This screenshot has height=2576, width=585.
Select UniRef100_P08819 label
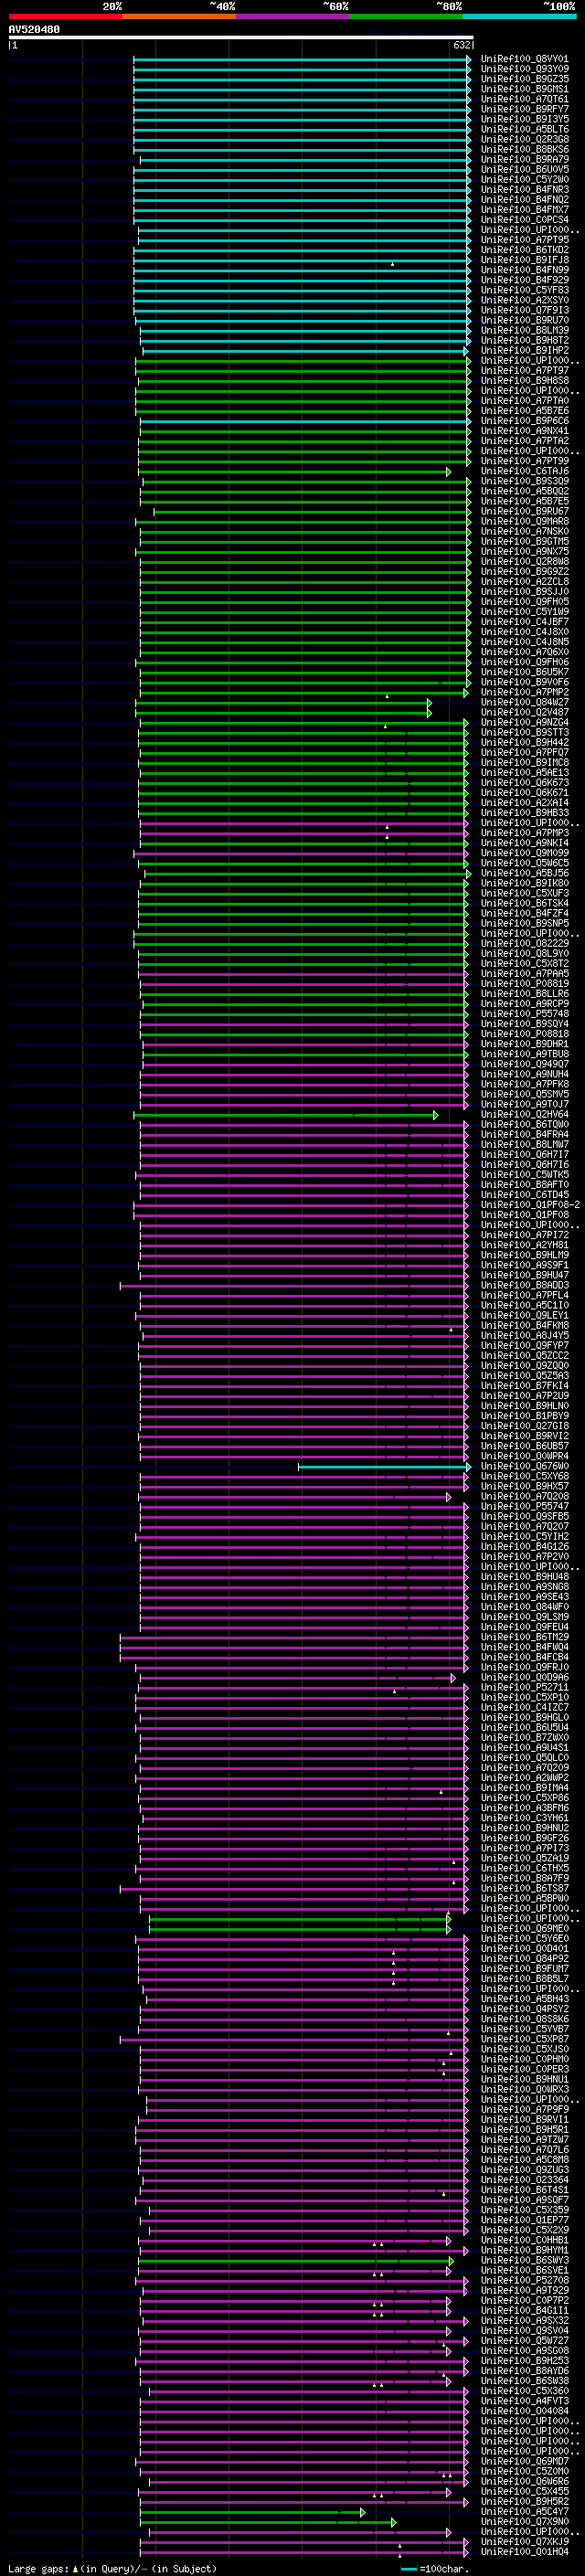click(524, 983)
